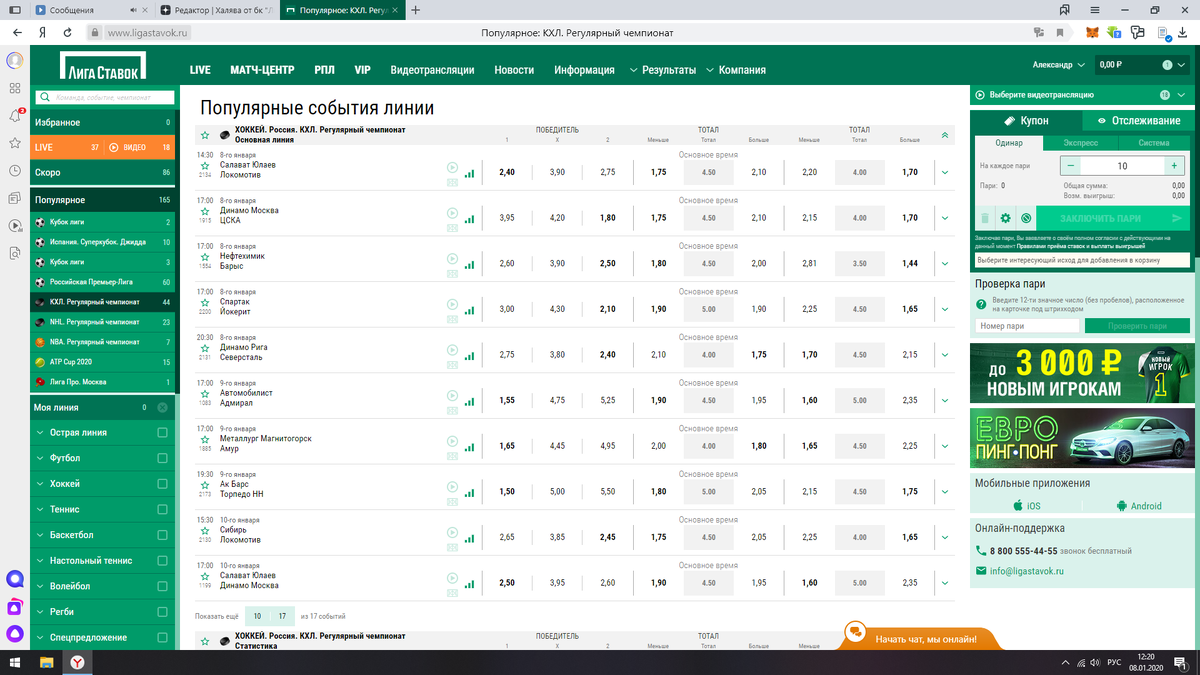This screenshot has height=675, width=1200.
Task: Open browser bookmarks star in sidebar
Action: [15, 143]
